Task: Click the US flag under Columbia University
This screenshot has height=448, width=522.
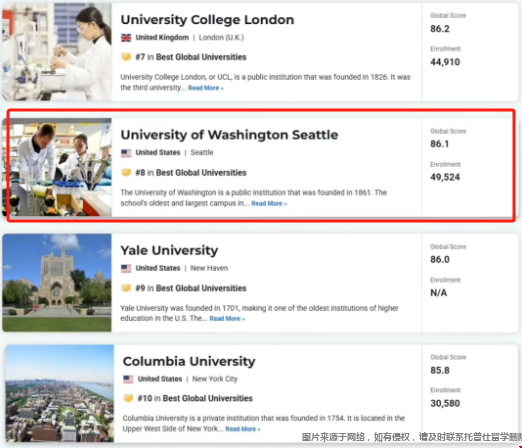Action: coord(128,379)
